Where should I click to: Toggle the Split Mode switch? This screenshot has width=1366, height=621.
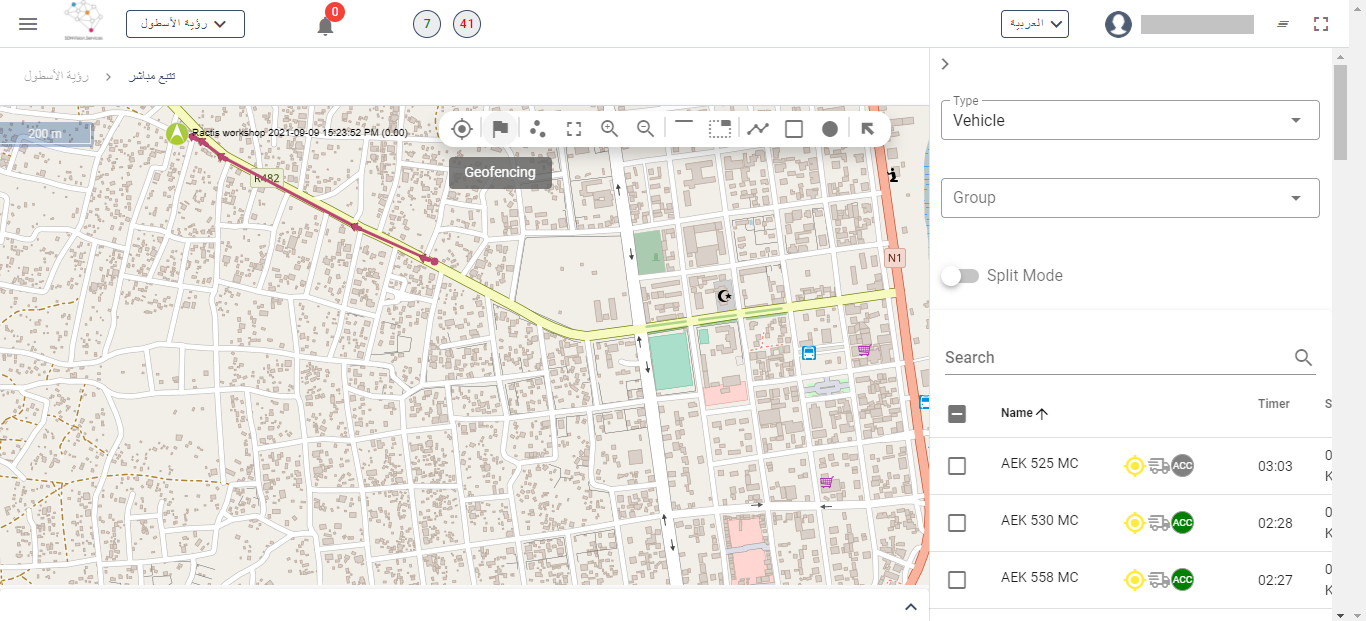960,276
